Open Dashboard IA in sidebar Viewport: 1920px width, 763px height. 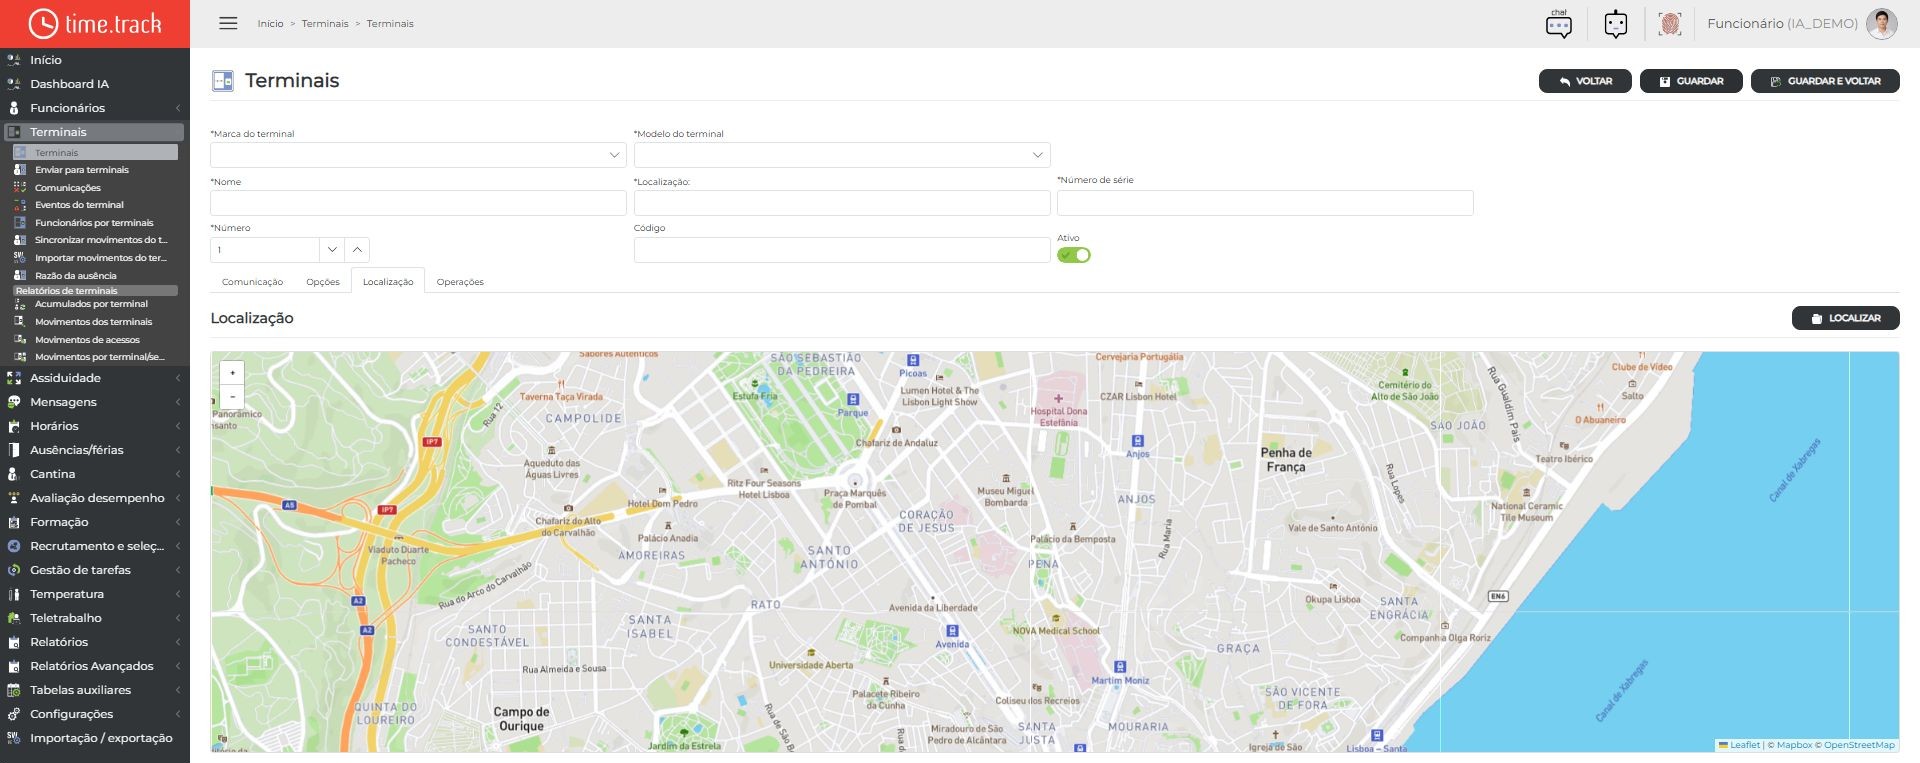[69, 84]
